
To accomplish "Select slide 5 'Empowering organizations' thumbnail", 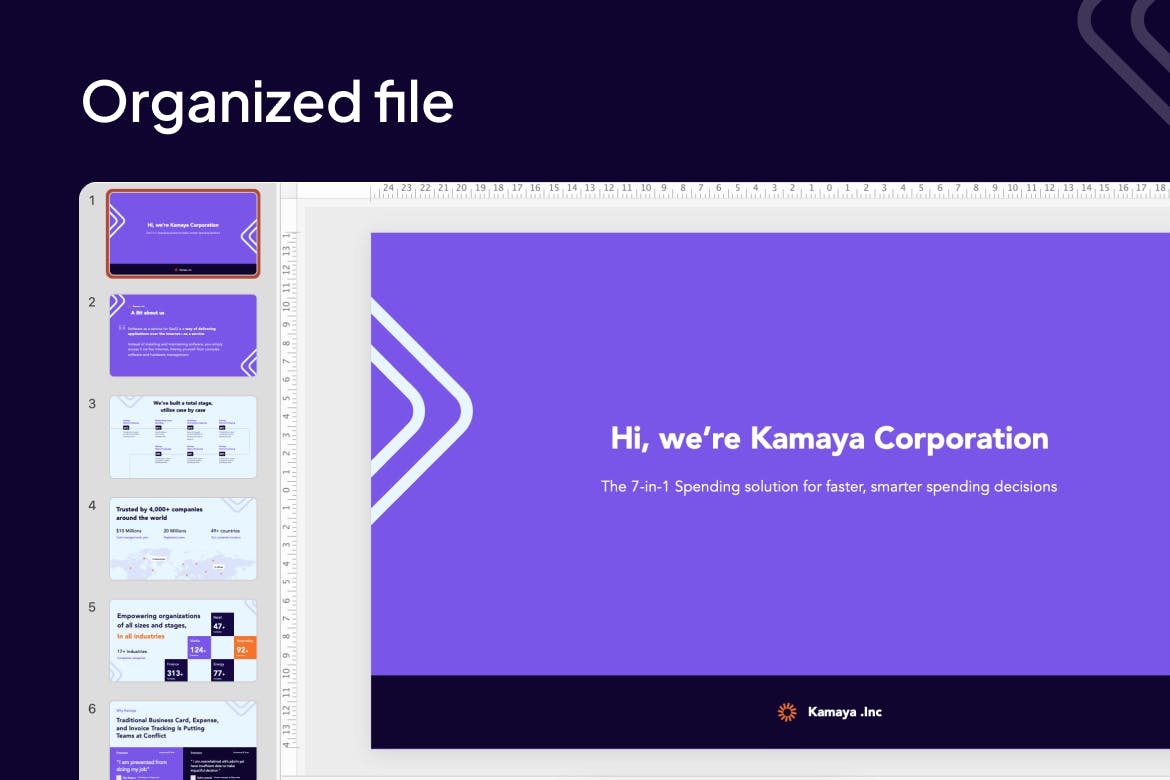I will (x=183, y=640).
